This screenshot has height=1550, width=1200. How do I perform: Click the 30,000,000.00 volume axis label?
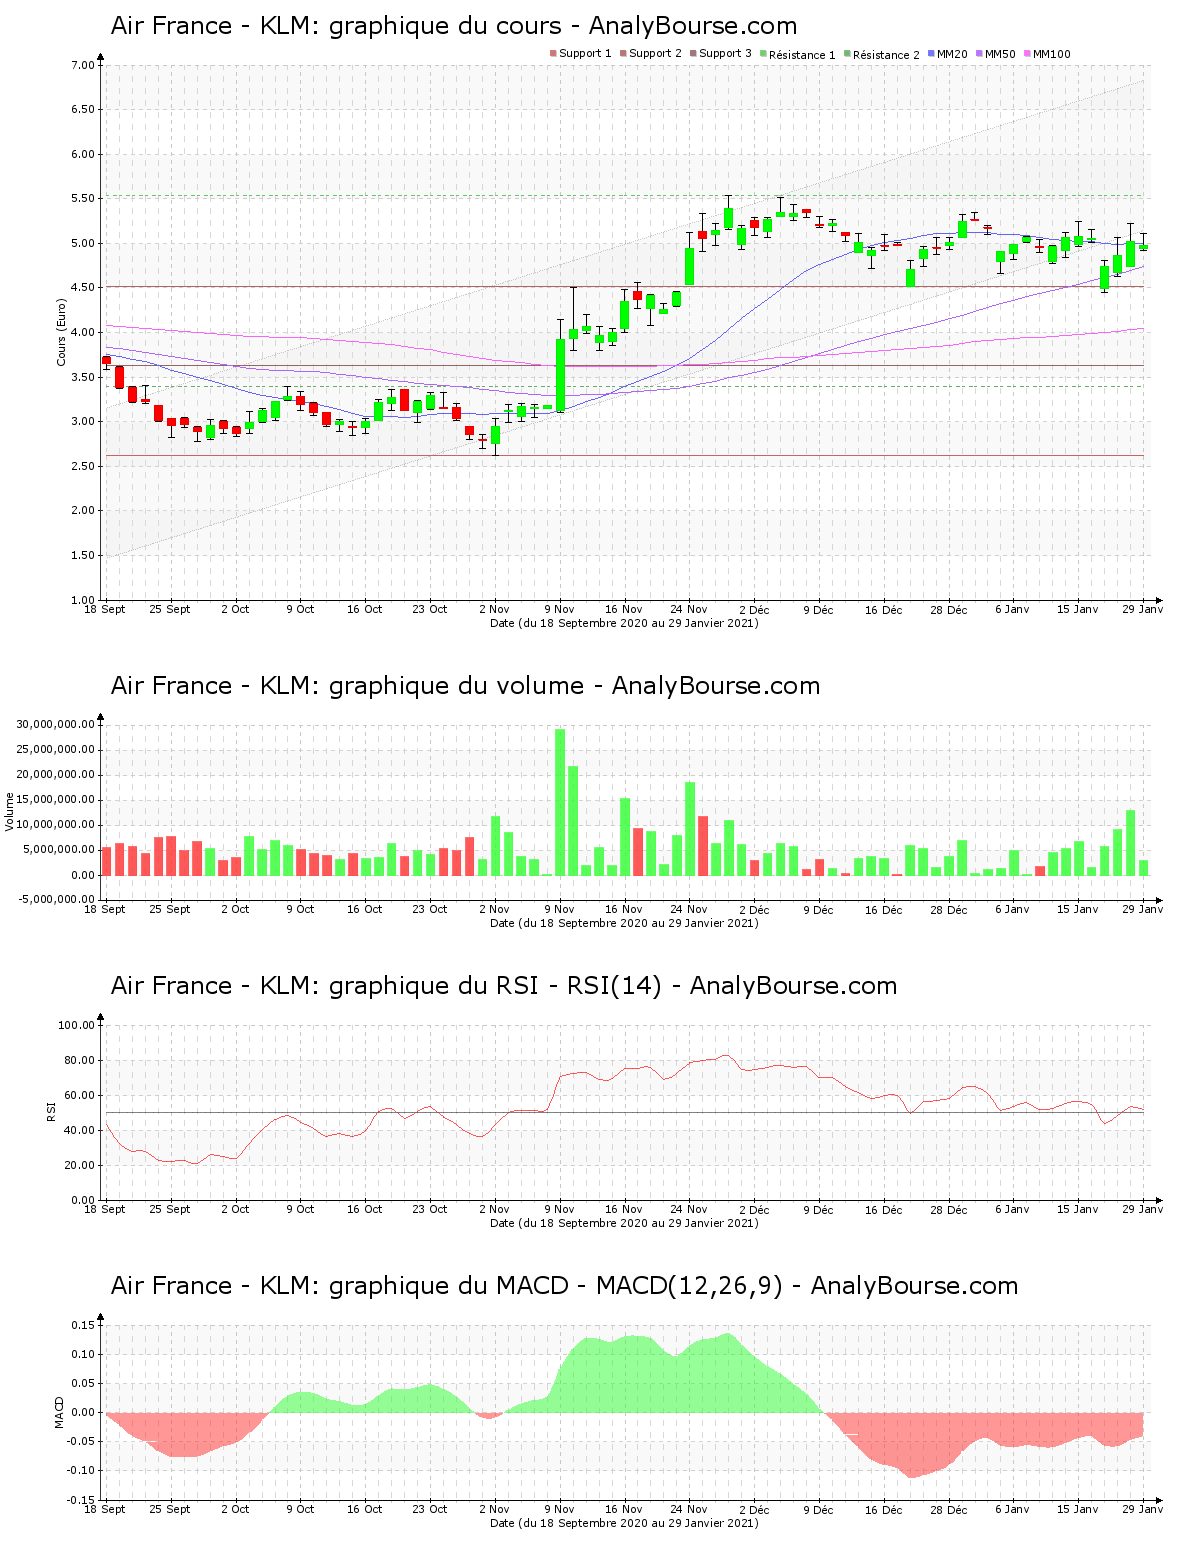pyautogui.click(x=55, y=724)
